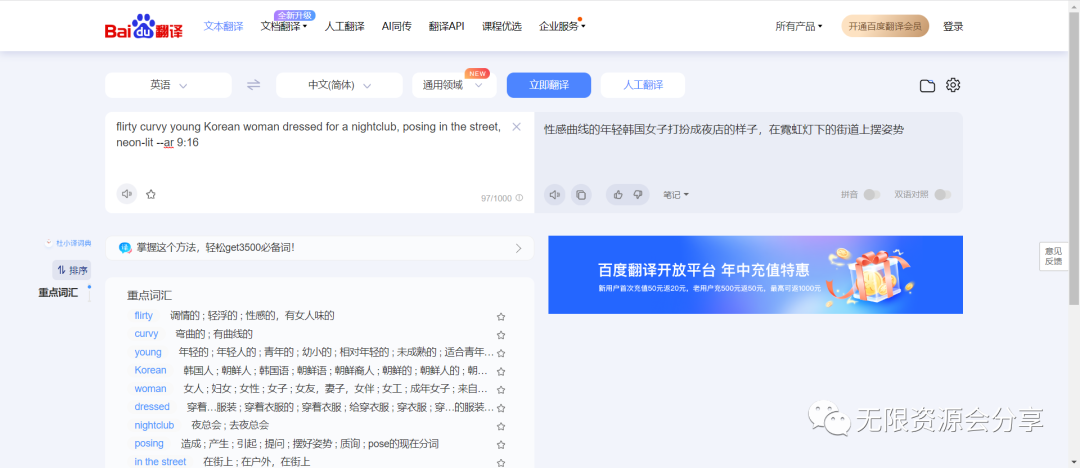Clear the source text with X
Screen dimensions: 1080x468
pos(517,127)
